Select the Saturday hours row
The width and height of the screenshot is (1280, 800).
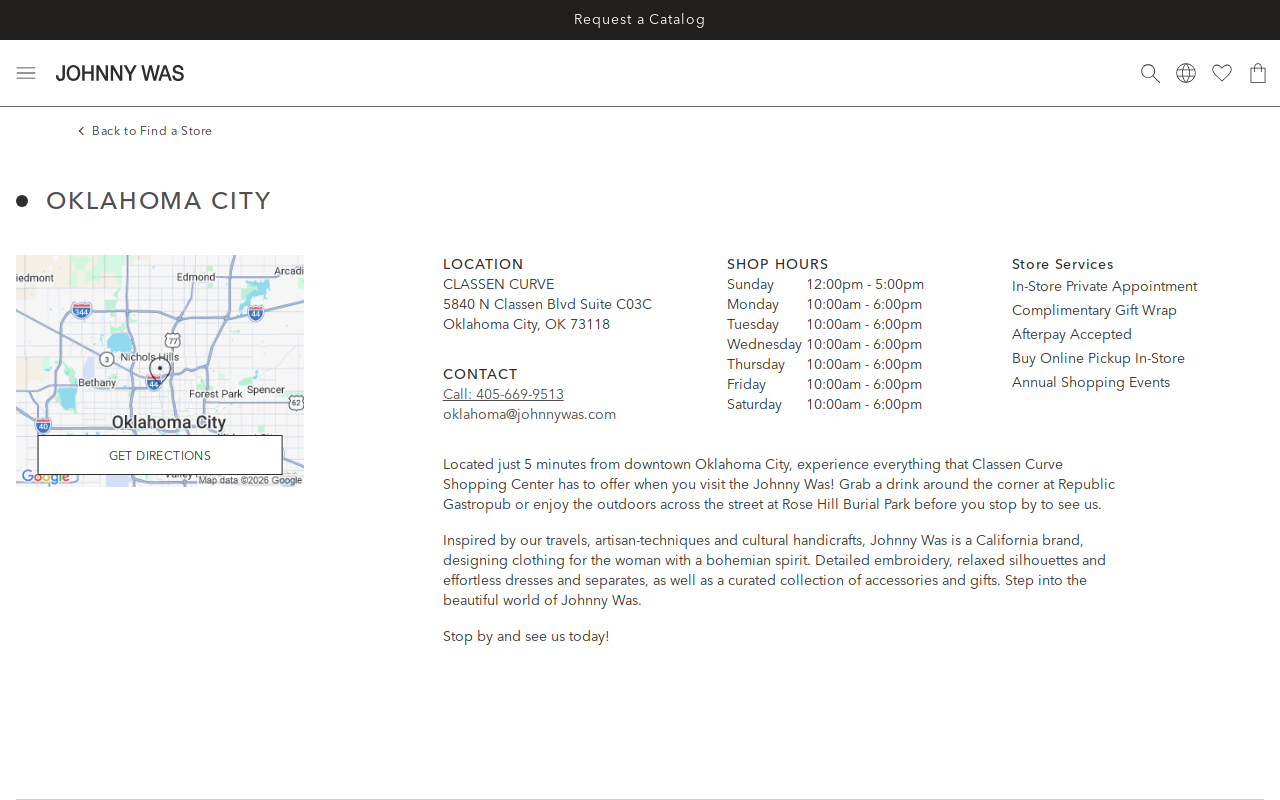824,405
